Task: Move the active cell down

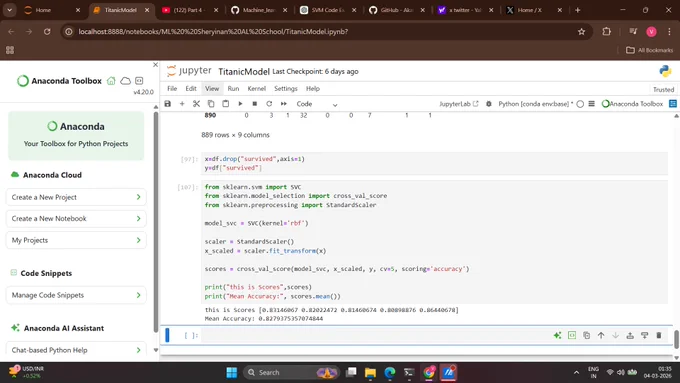Action: point(615,335)
